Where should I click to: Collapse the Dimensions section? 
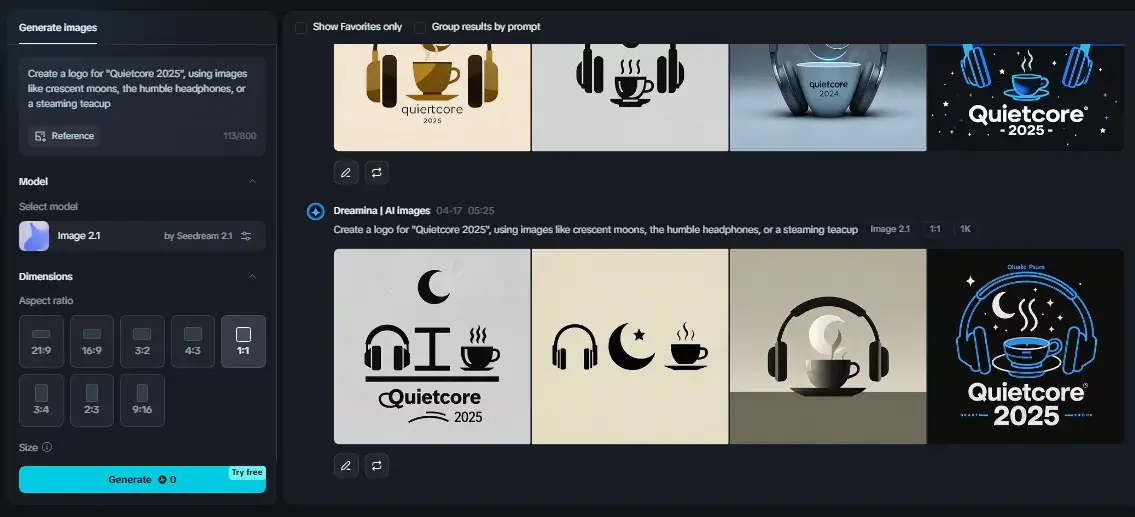[x=252, y=276]
